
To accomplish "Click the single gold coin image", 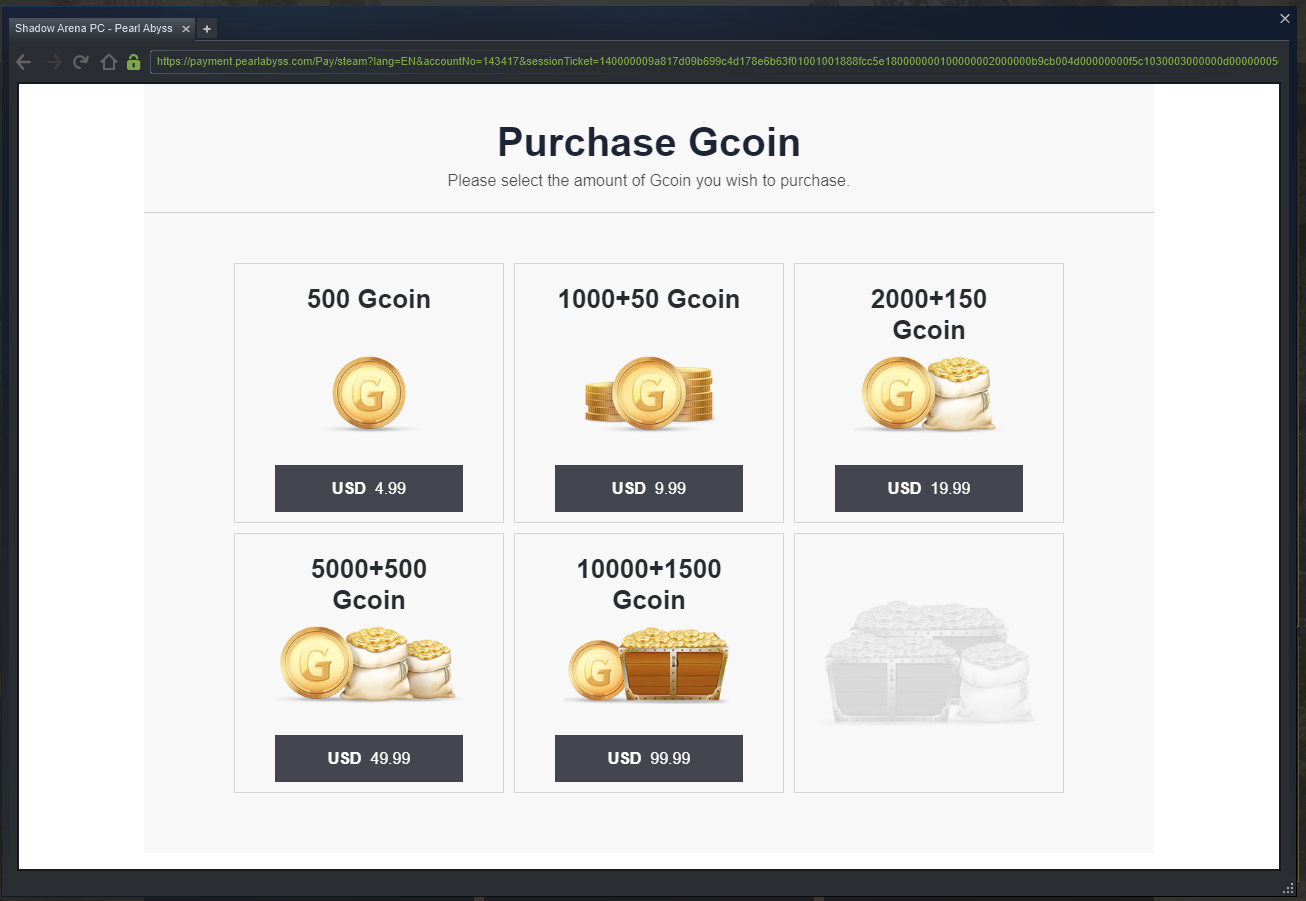I will point(369,394).
